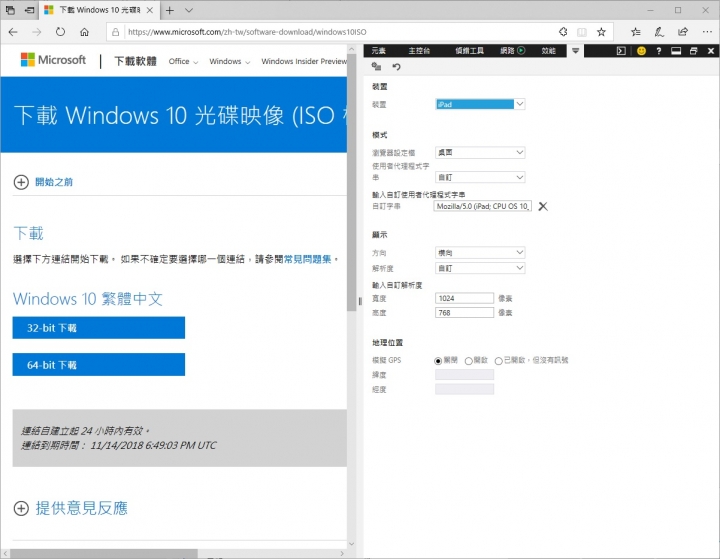Click the scroll down arrow of page scrollbar

coord(352,544)
